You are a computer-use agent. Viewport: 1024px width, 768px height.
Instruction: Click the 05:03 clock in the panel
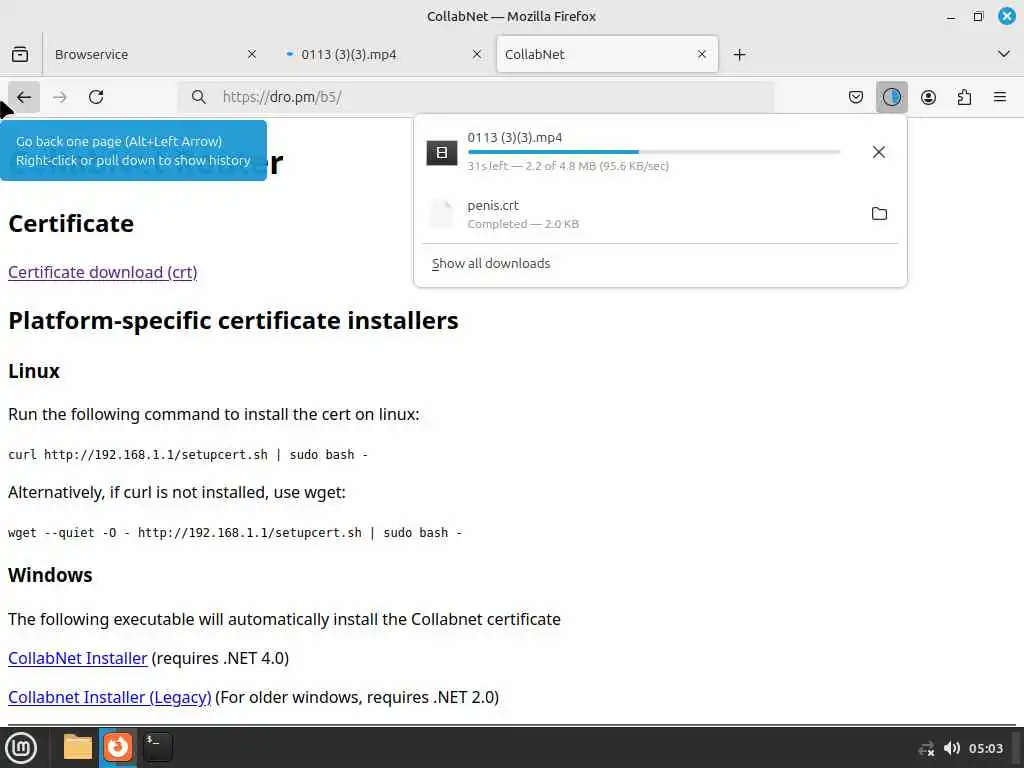tap(985, 749)
